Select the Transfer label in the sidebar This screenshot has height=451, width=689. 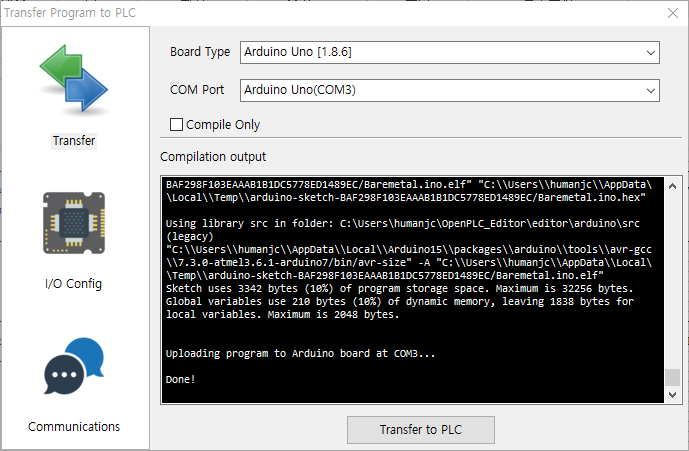pos(74,141)
